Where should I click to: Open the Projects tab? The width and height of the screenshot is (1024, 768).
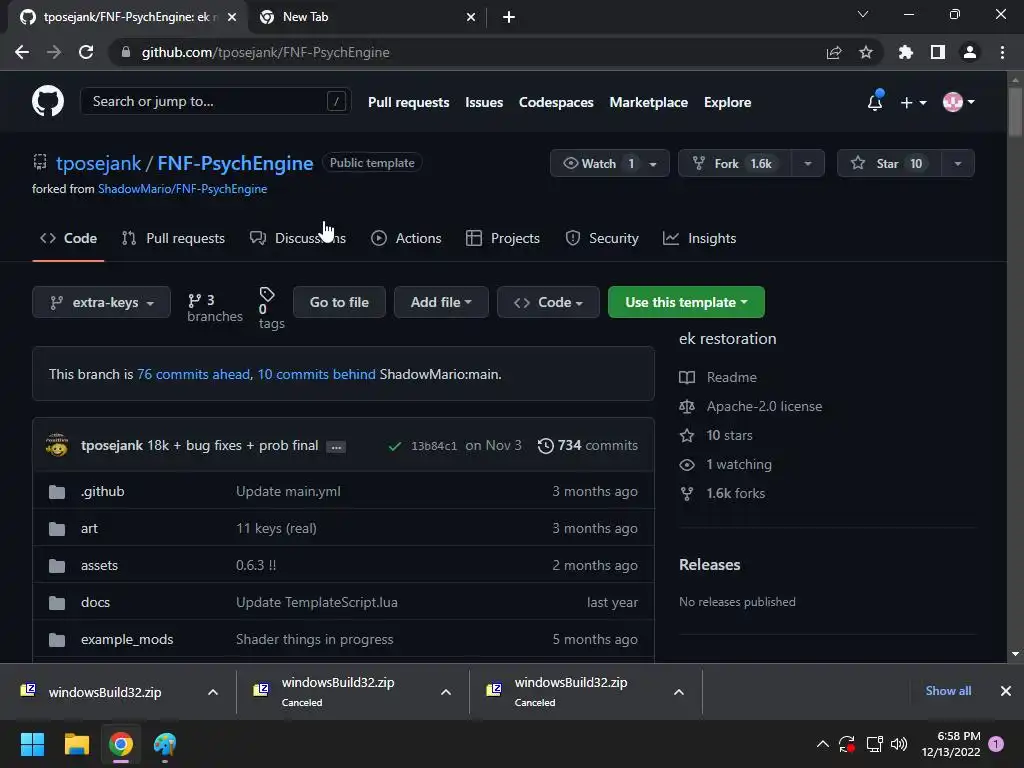click(x=503, y=238)
